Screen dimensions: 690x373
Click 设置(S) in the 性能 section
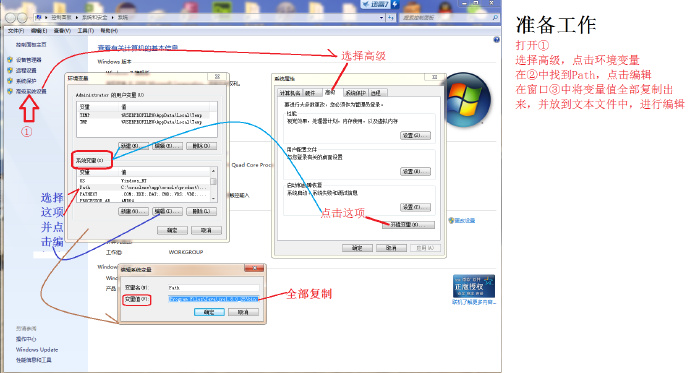pos(415,135)
